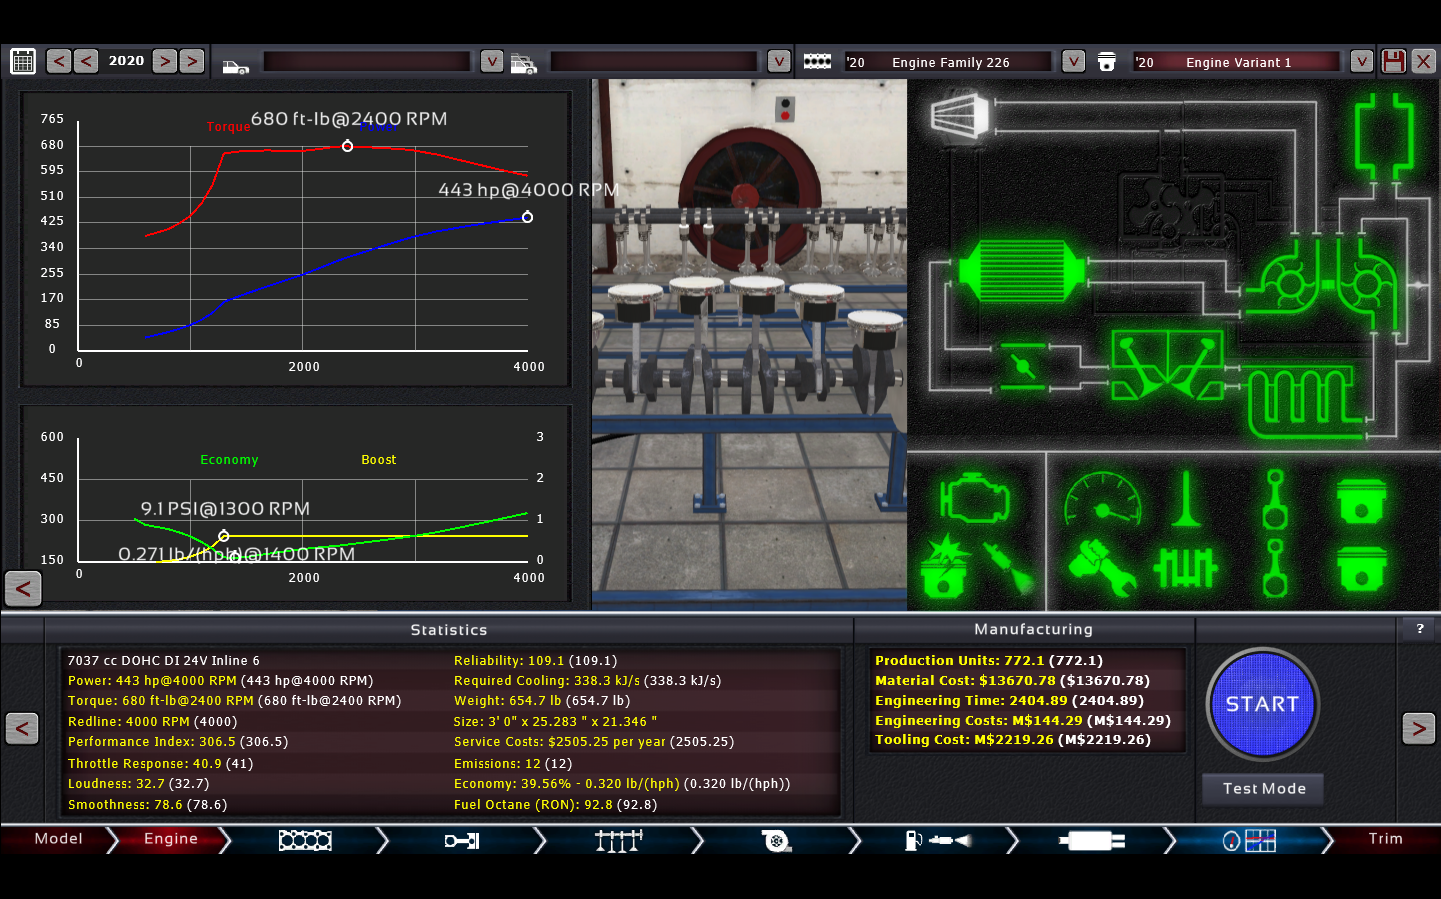Select the tachometer gauge icon
This screenshot has height=899, width=1441.
1102,499
